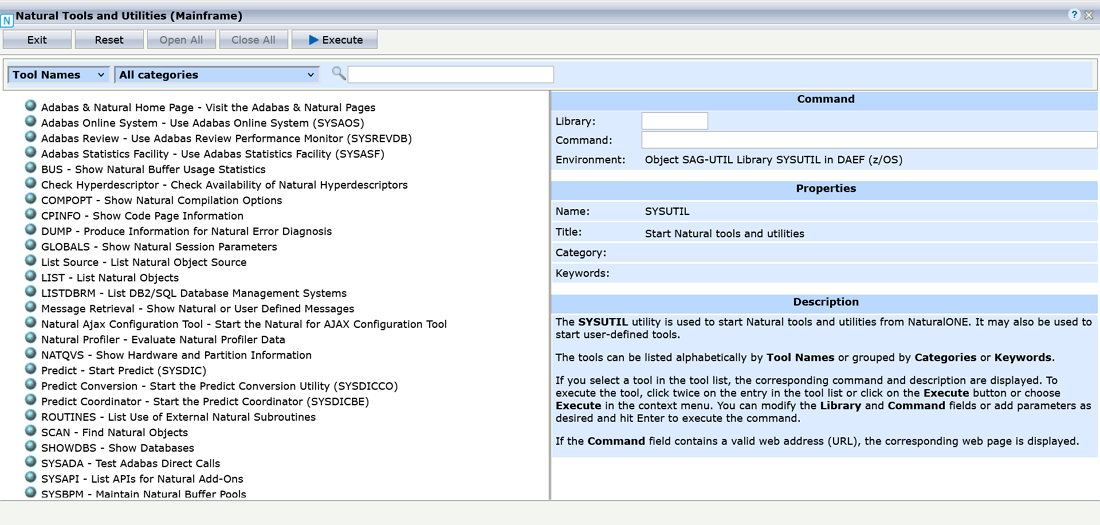Image resolution: width=1100 pixels, height=525 pixels.
Task: Click the sphere icon beside SCAN entry
Action: tap(30, 431)
